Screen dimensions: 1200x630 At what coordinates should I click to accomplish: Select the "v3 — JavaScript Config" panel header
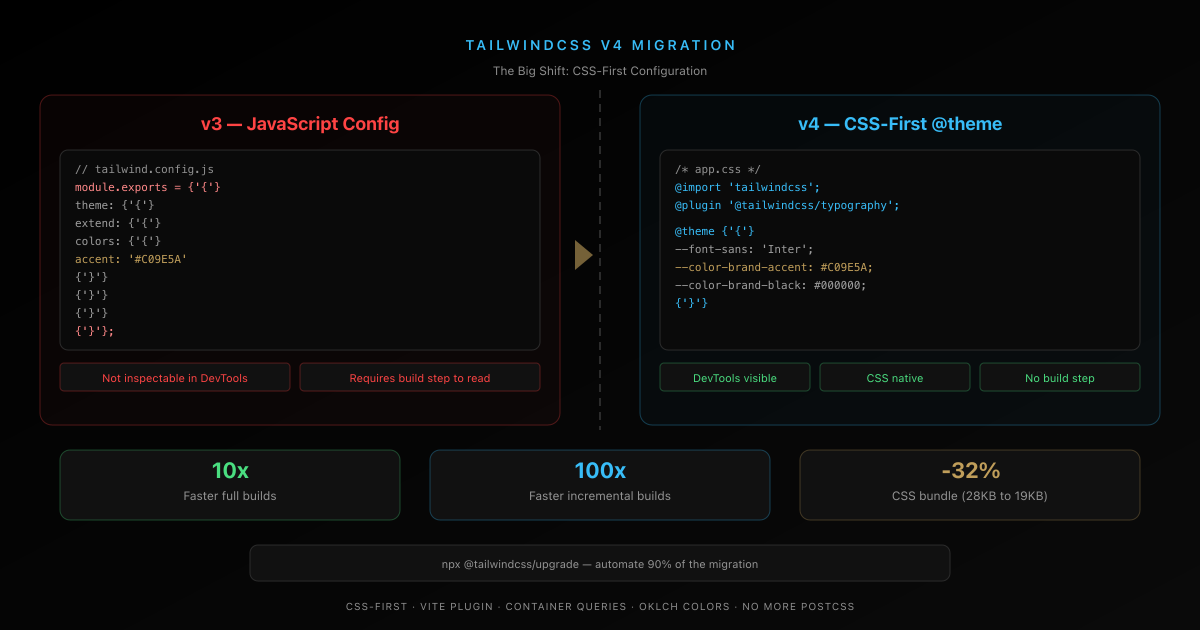(x=299, y=123)
